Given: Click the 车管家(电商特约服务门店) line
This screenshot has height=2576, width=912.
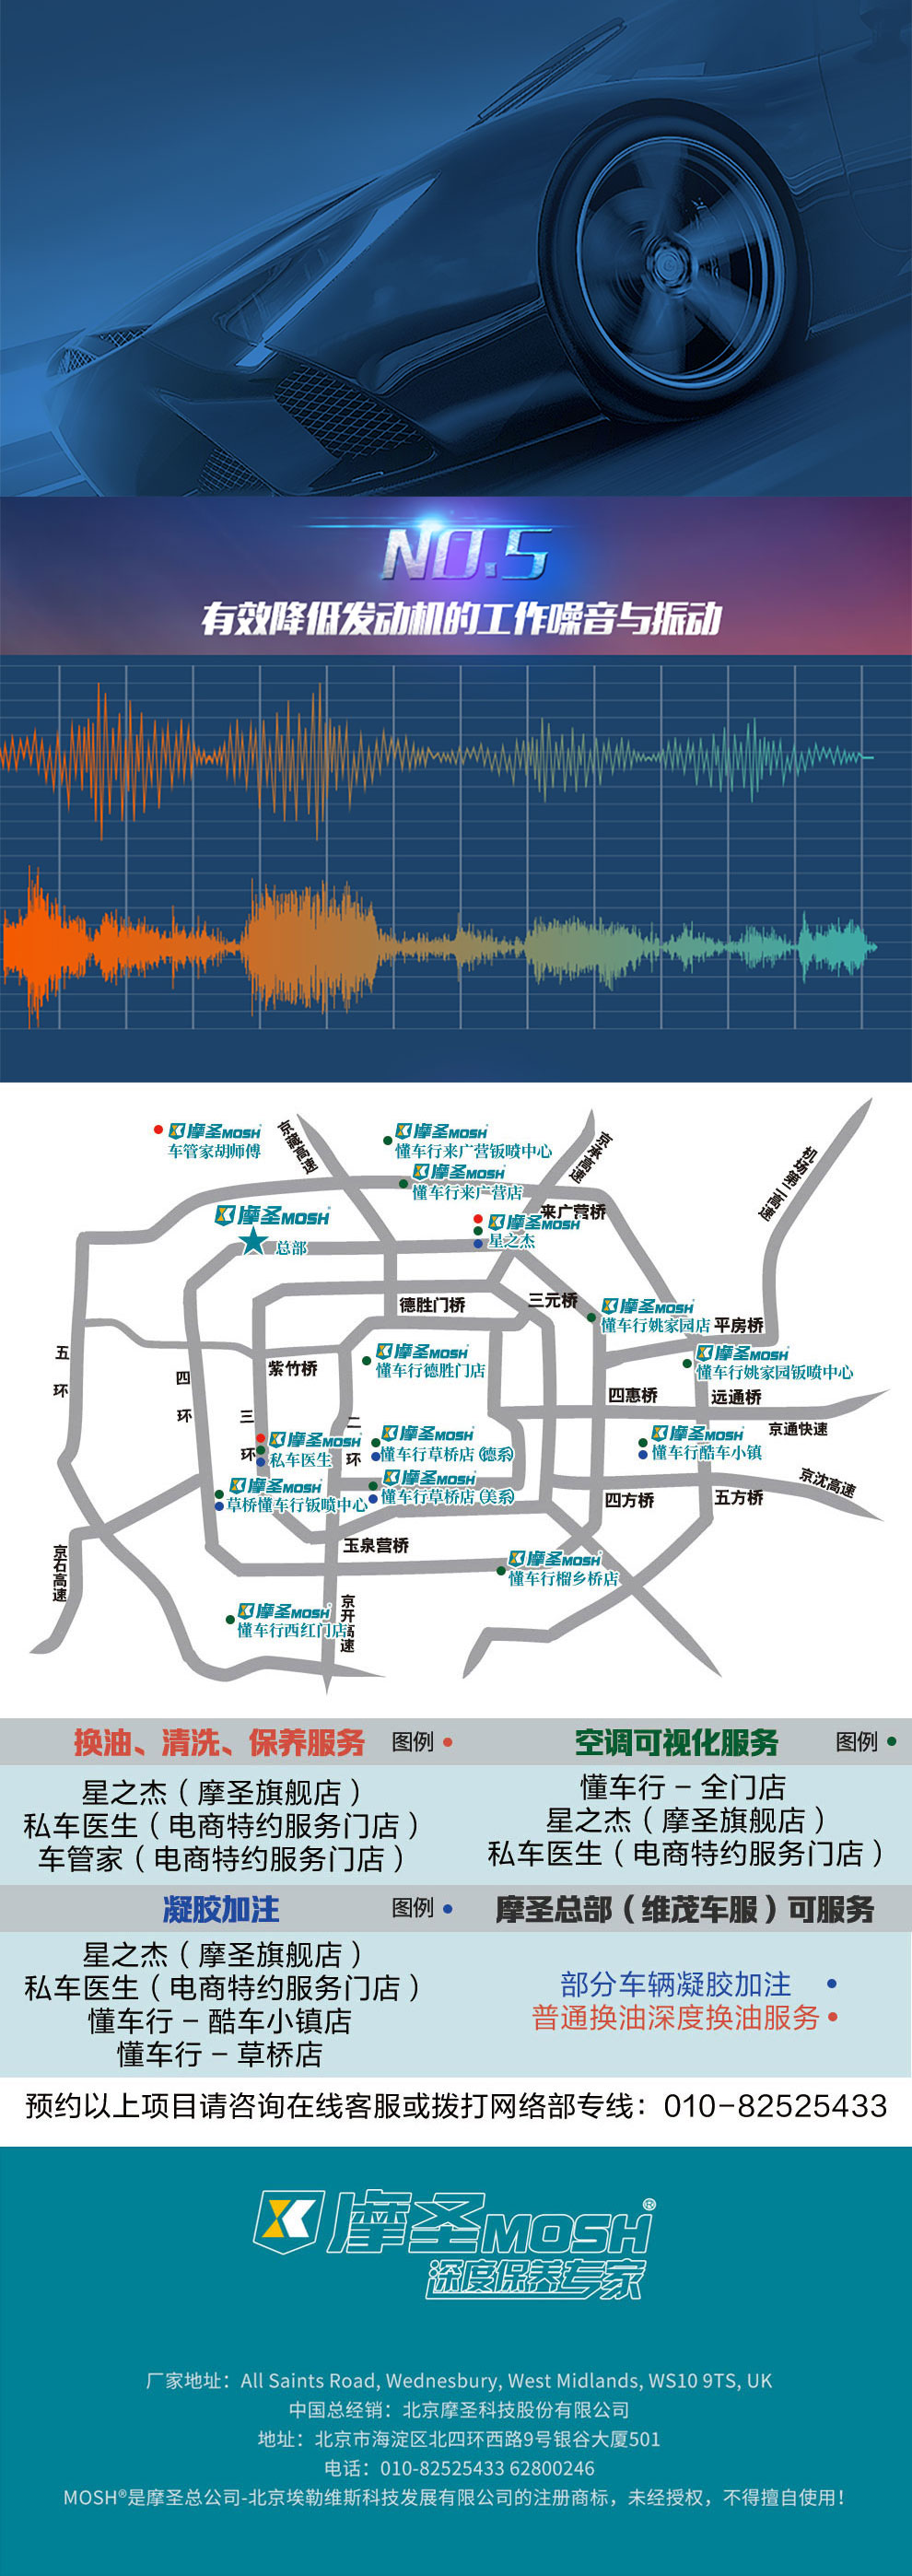Looking at the screenshot, I should click(221, 1858).
